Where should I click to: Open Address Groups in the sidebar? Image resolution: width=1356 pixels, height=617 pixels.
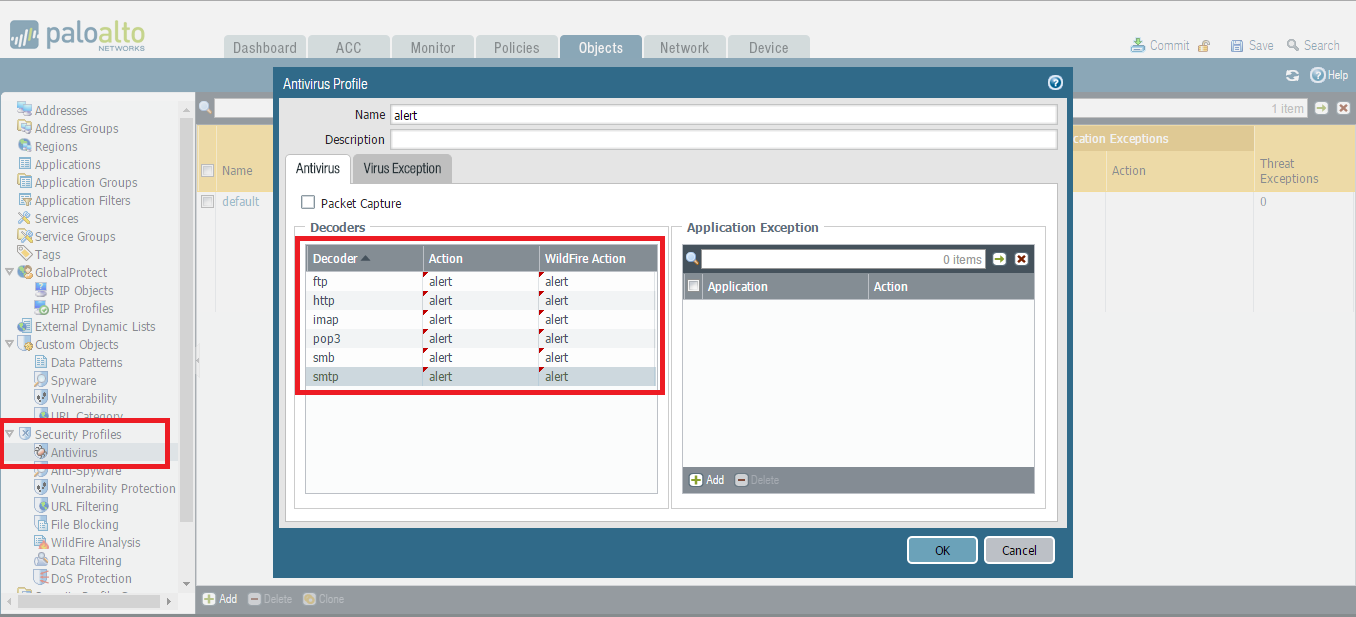76,128
